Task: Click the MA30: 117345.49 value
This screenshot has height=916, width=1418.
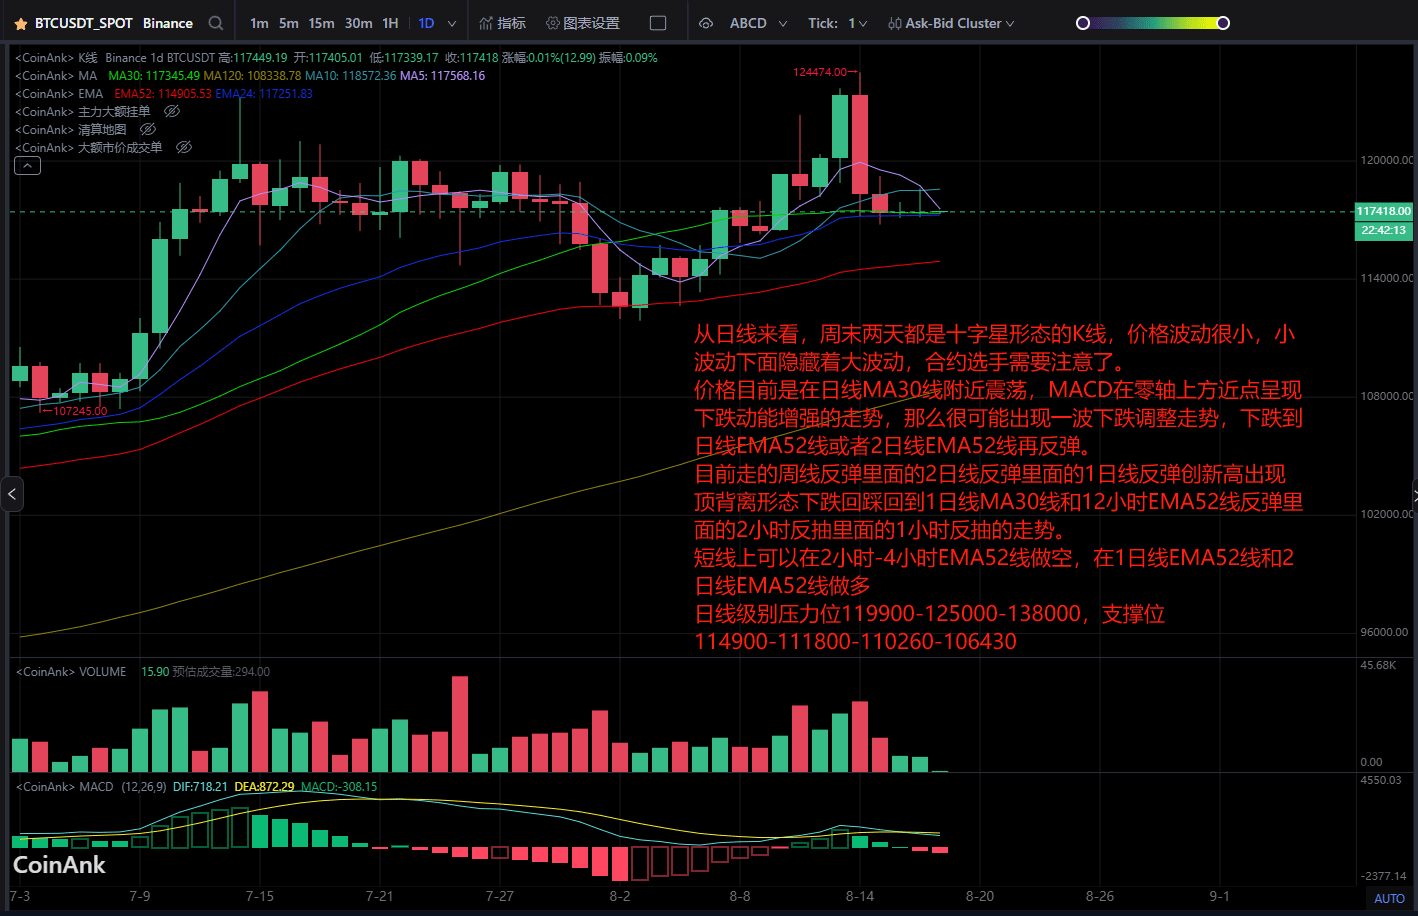Action: tap(154, 76)
